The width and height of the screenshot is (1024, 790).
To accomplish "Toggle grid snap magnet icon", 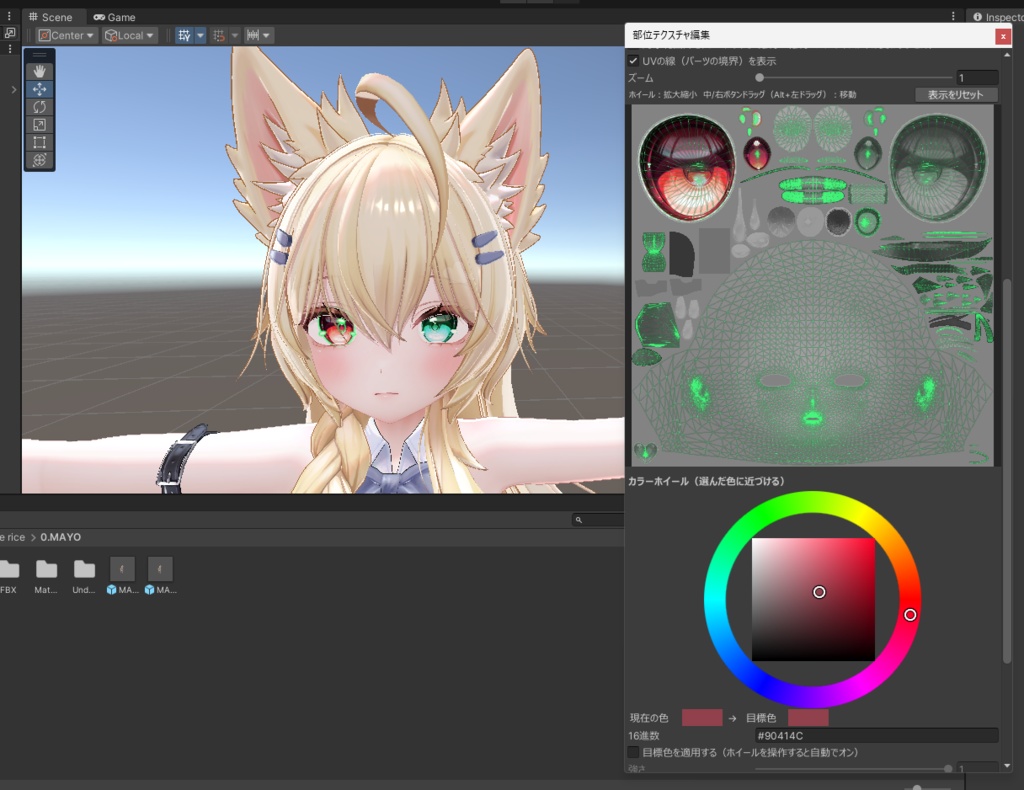I will (x=219, y=35).
